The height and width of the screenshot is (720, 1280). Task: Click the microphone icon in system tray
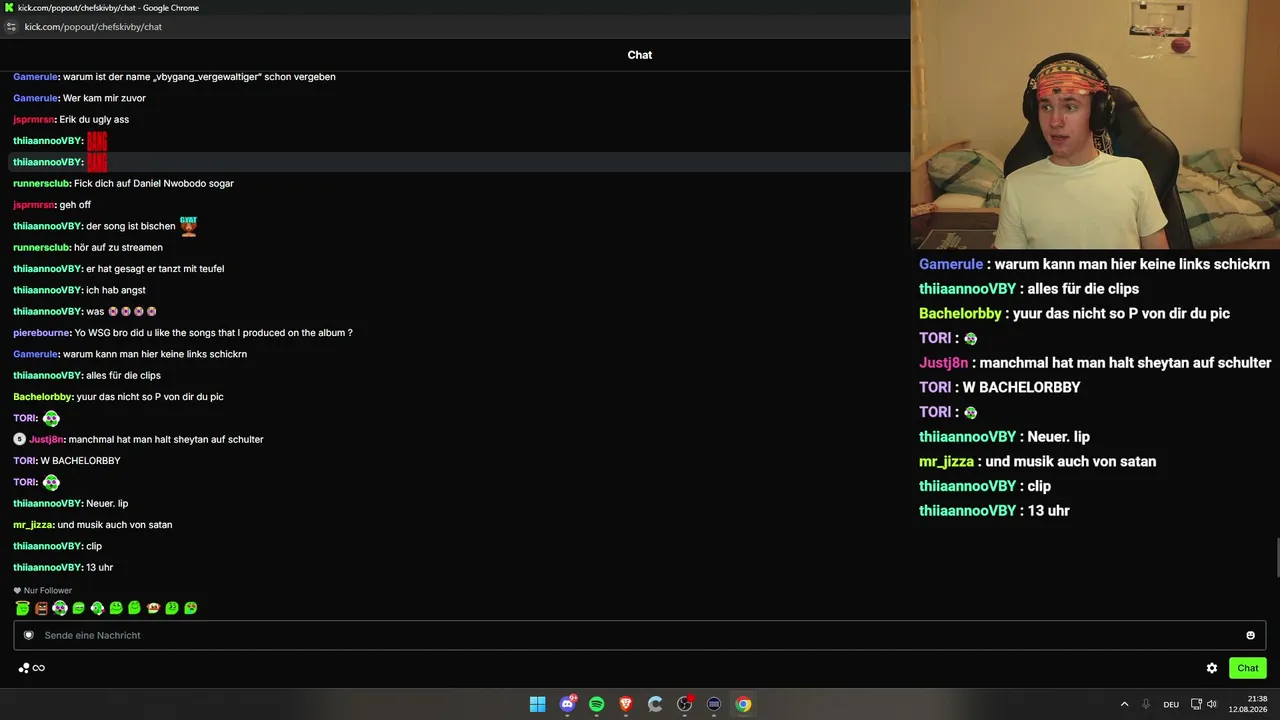[1146, 704]
